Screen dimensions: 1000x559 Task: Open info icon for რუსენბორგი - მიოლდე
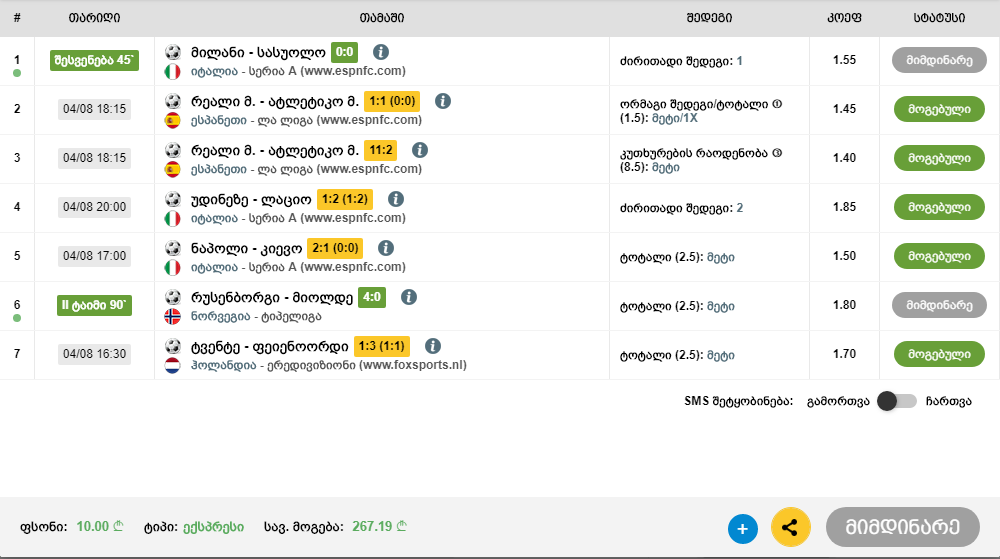point(408,297)
